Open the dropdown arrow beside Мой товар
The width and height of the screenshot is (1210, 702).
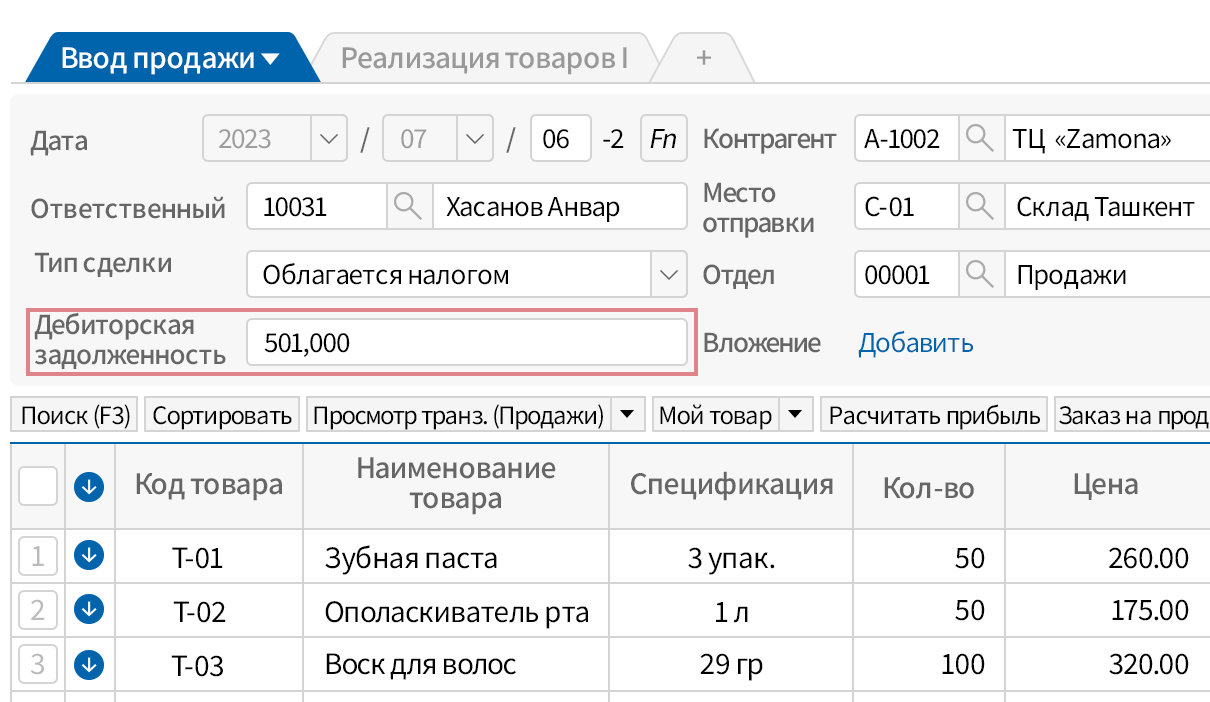798,414
